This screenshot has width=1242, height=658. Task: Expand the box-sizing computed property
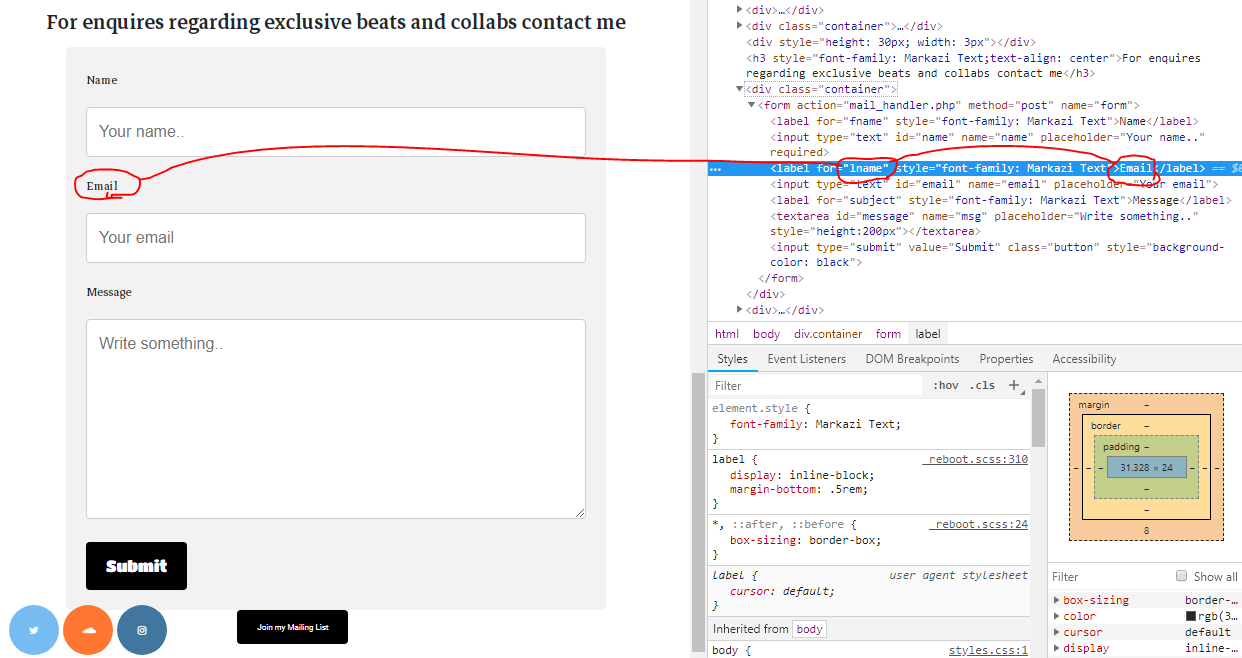[1058, 600]
